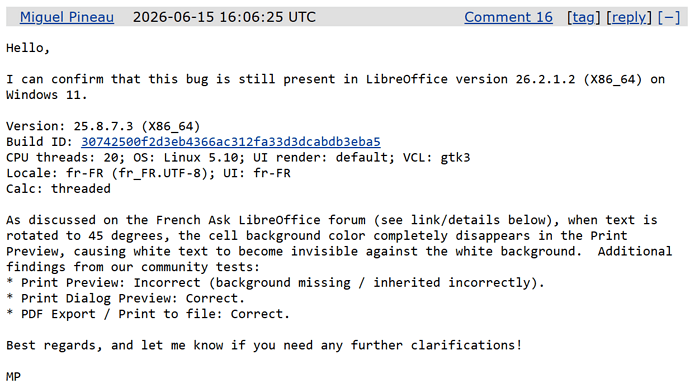The width and height of the screenshot is (690, 388).
Task: Click the 'Version: 25.8.7.3 (X86_64)' text
Action: pyautogui.click(x=103, y=126)
